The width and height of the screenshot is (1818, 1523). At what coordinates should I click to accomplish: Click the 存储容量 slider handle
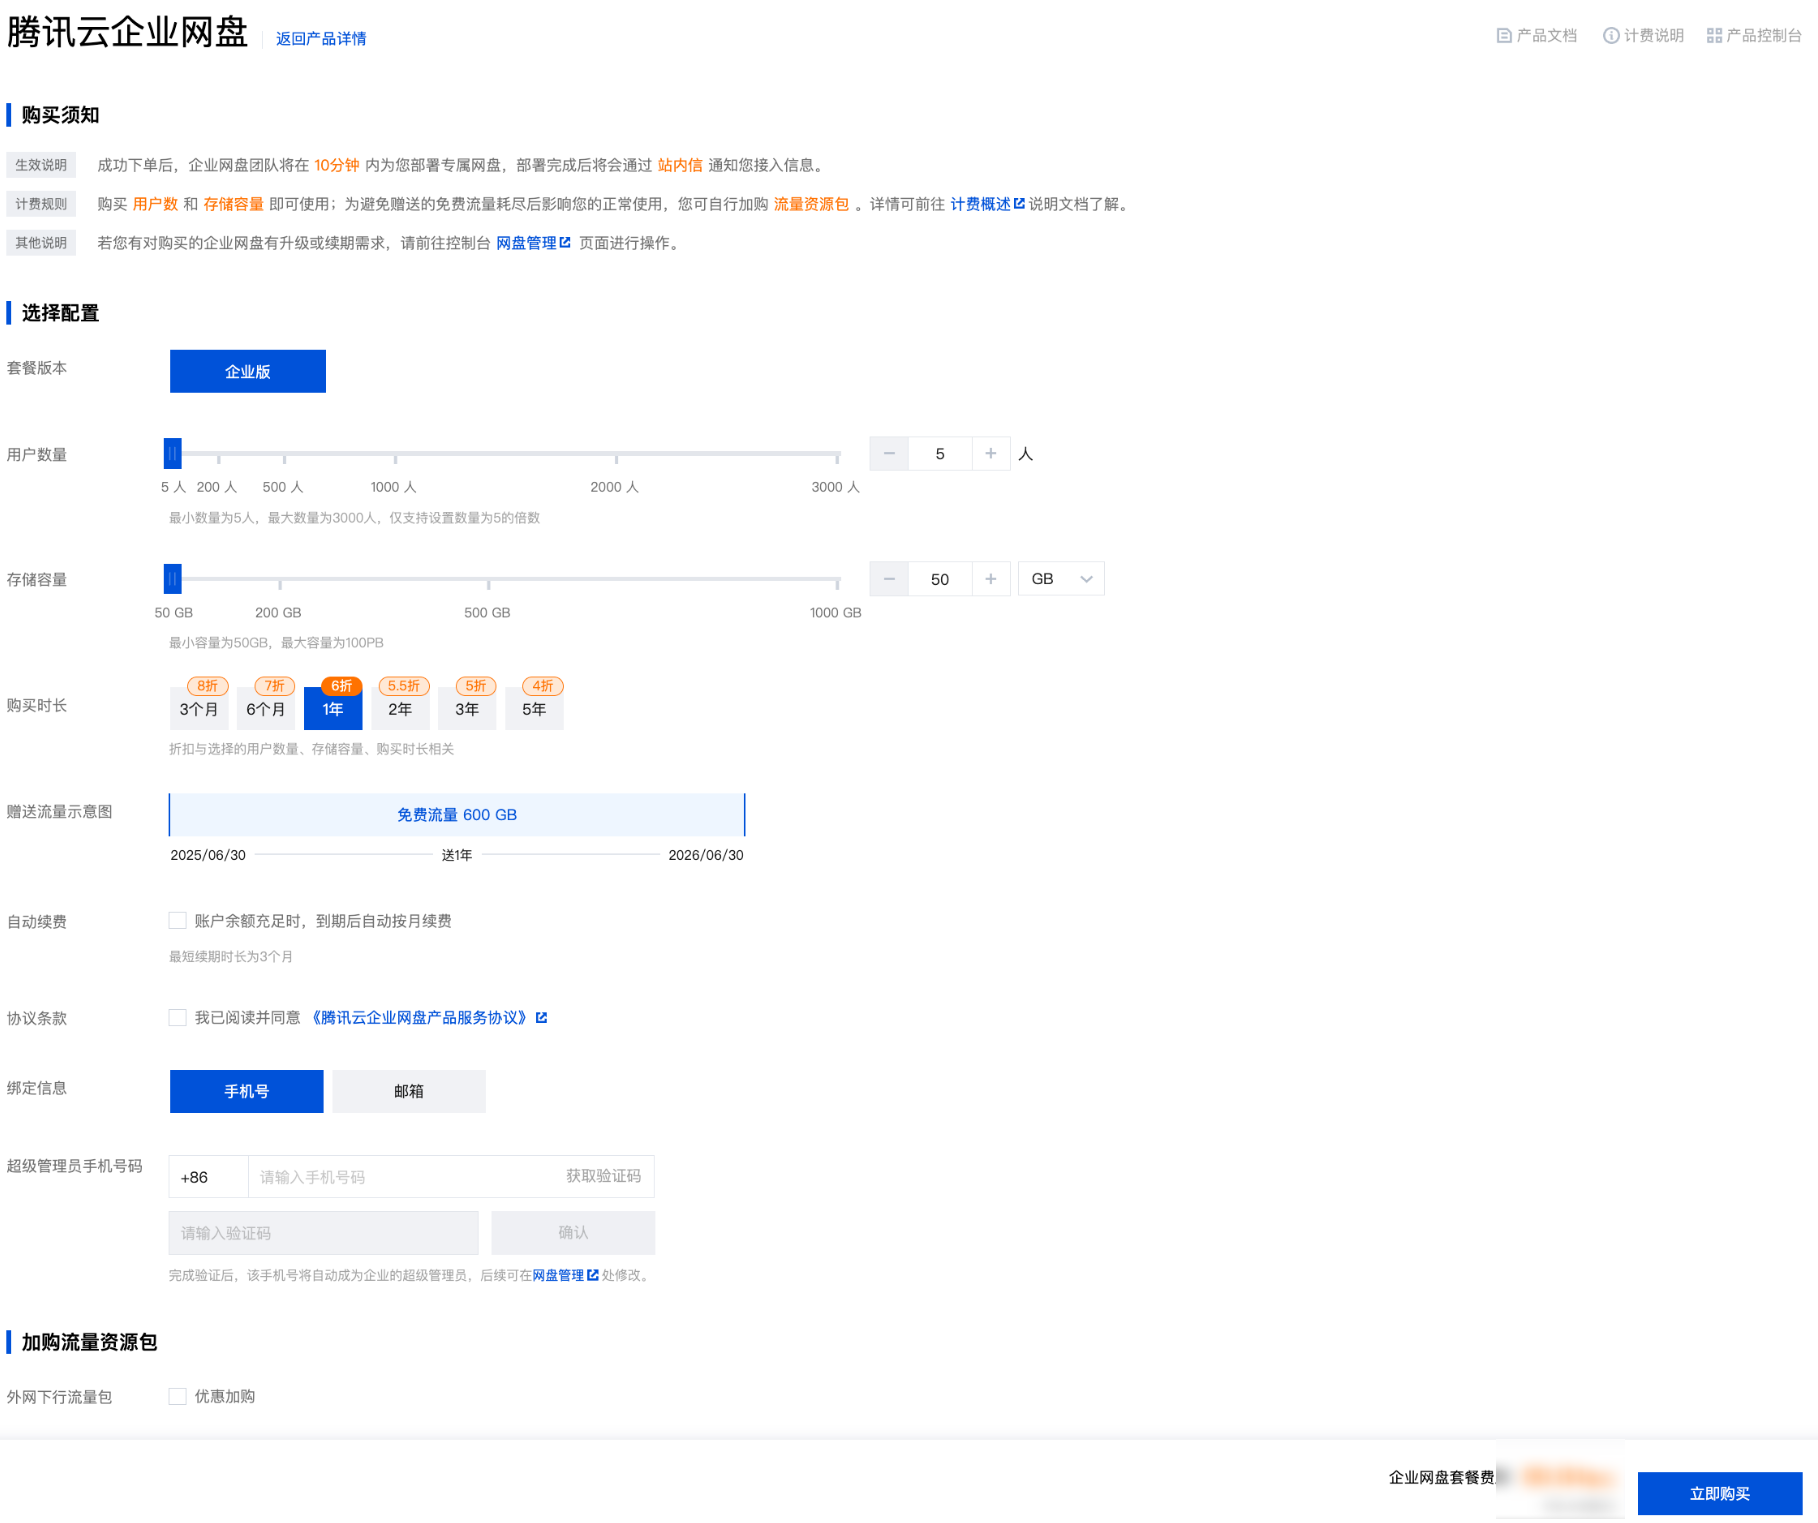coord(173,579)
